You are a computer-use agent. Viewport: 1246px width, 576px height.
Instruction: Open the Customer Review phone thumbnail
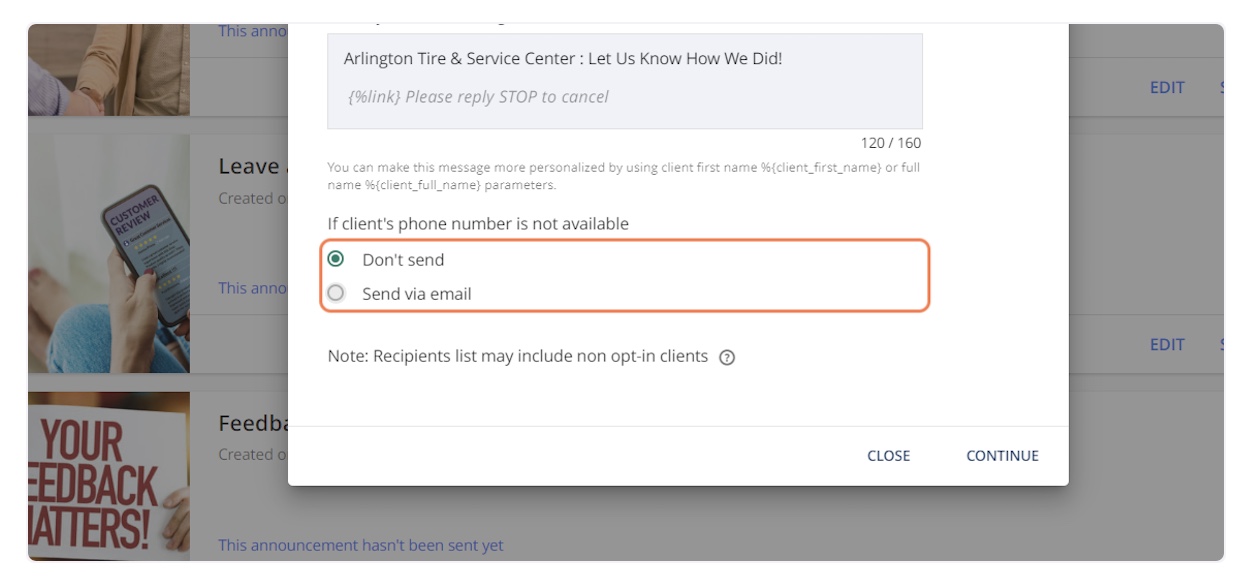click(x=109, y=254)
